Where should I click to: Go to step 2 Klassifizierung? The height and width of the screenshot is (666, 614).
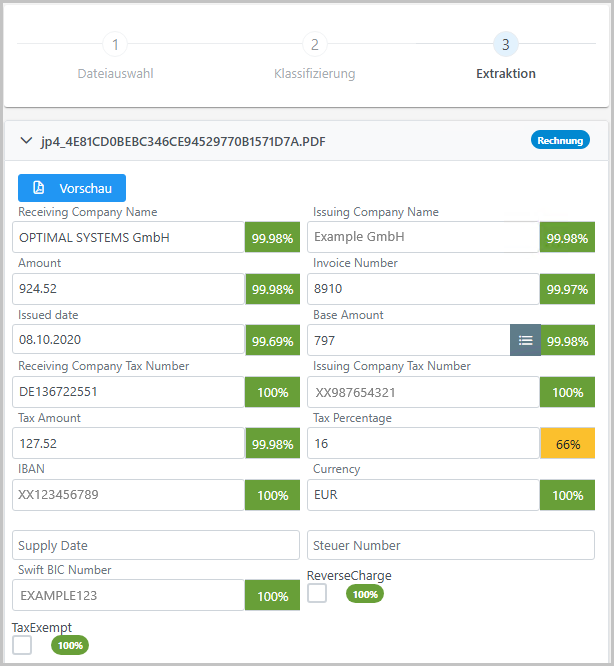(x=314, y=45)
